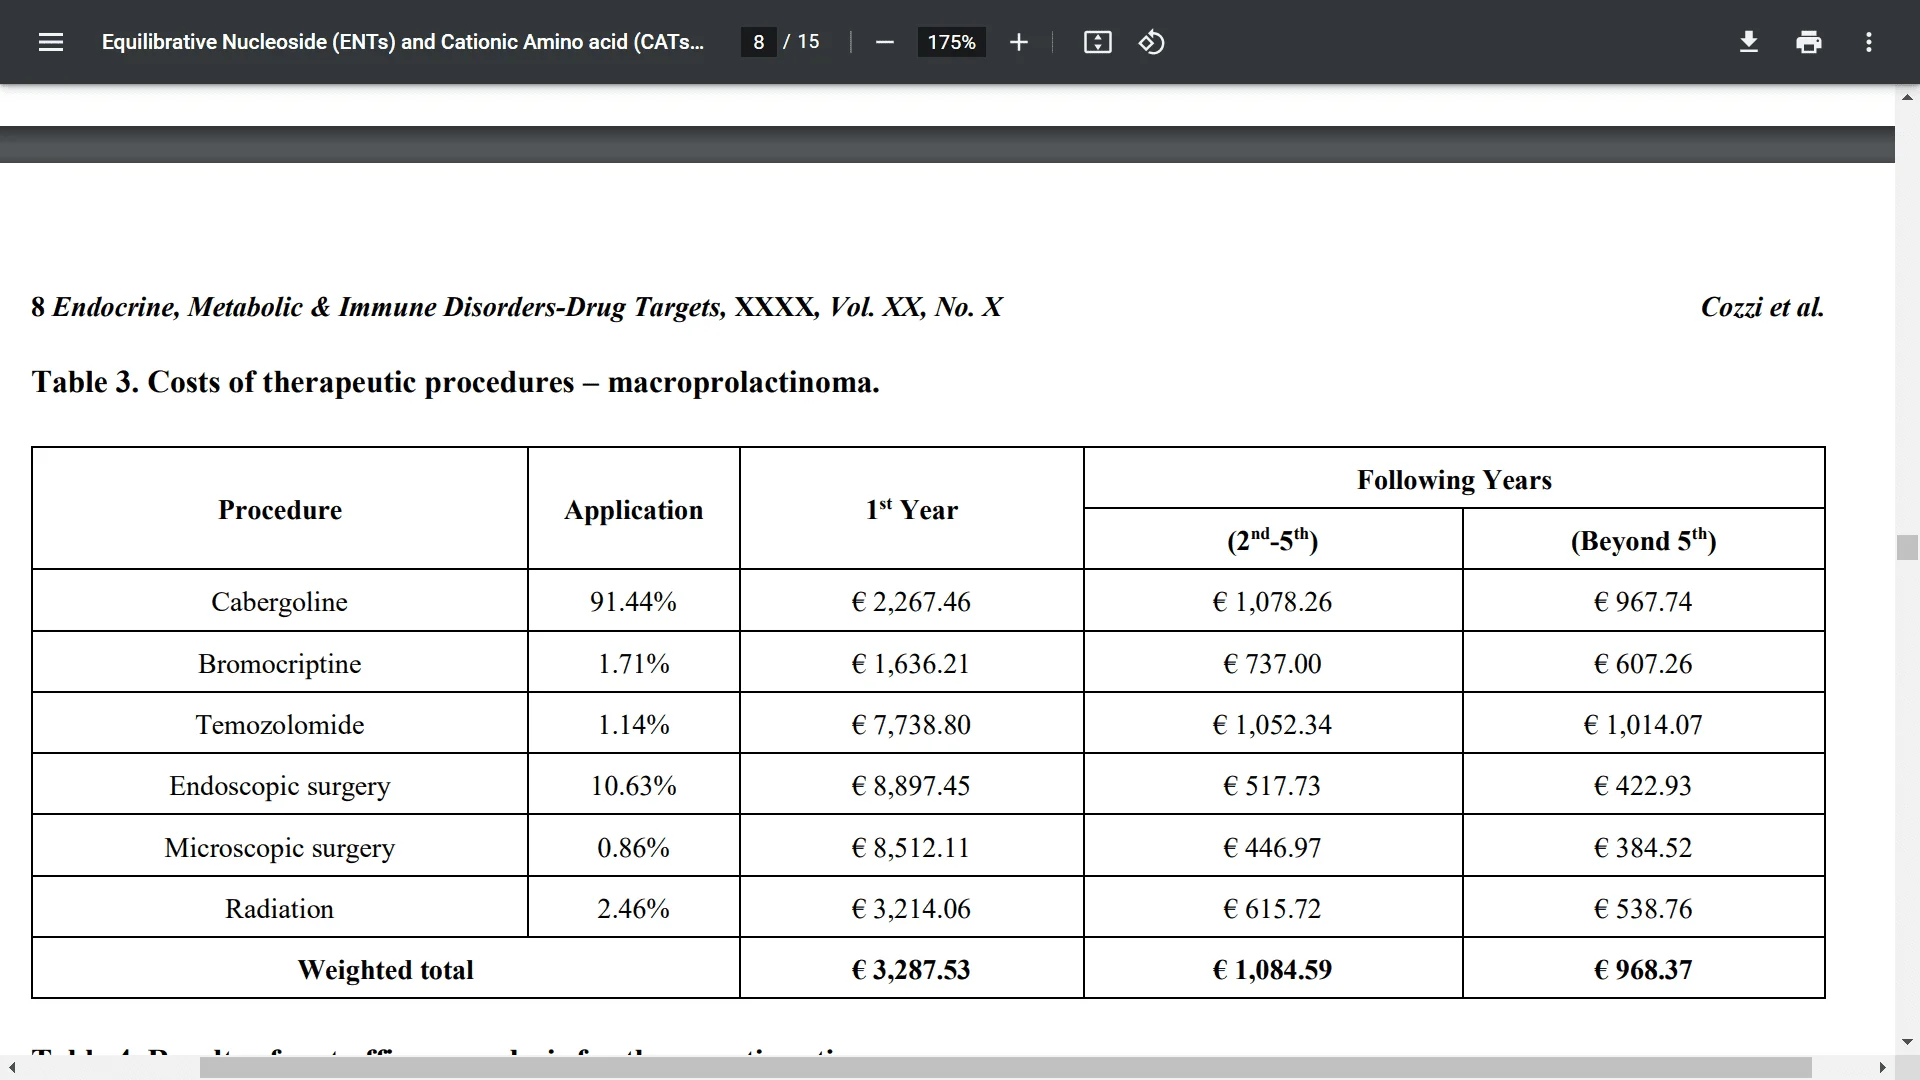Click the '€ 384.52' cell
Image resolution: width=1920 pixels, height=1080 pixels.
1643,848
